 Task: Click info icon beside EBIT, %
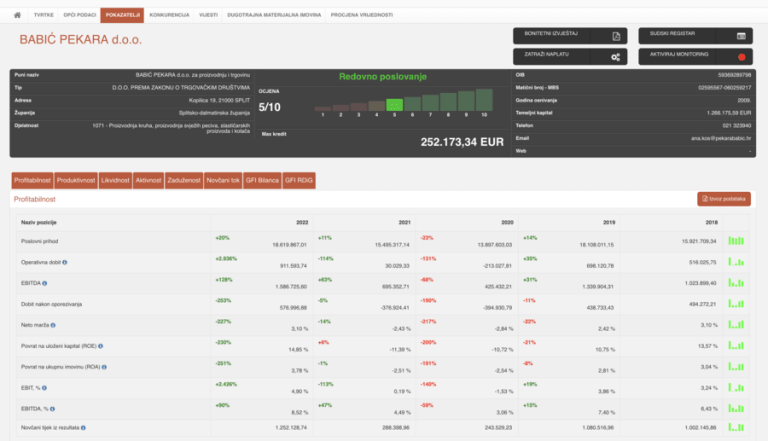(x=45, y=387)
